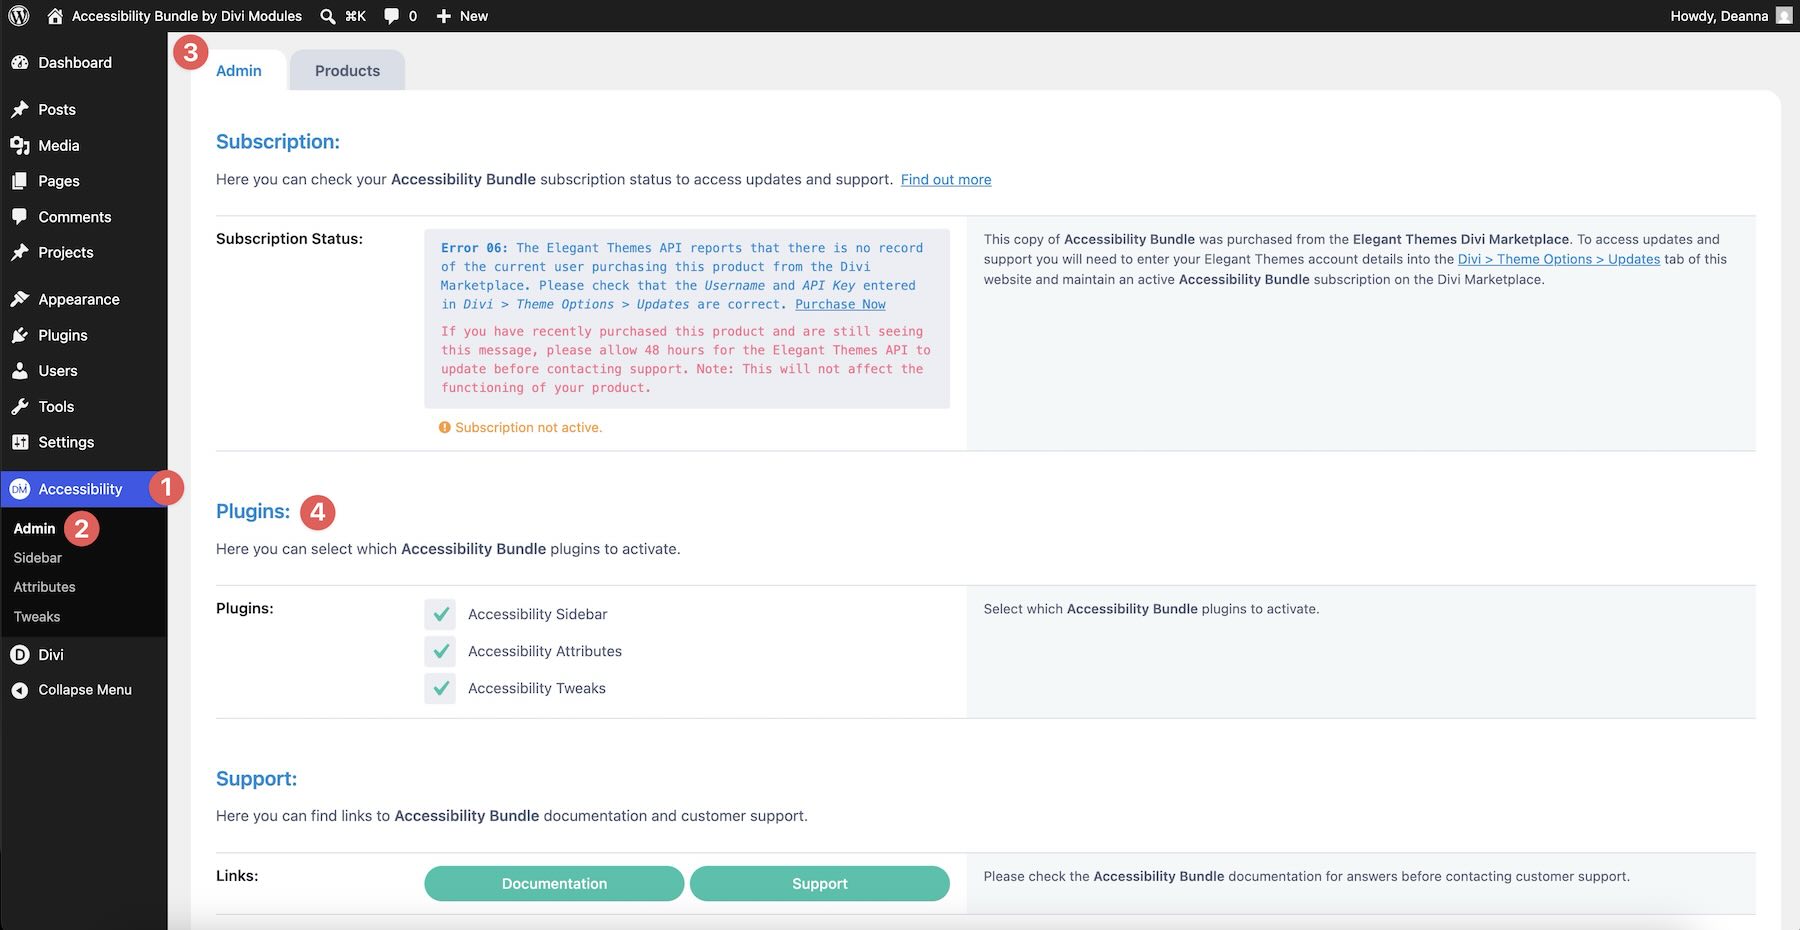Click the green Support button

(x=820, y=884)
